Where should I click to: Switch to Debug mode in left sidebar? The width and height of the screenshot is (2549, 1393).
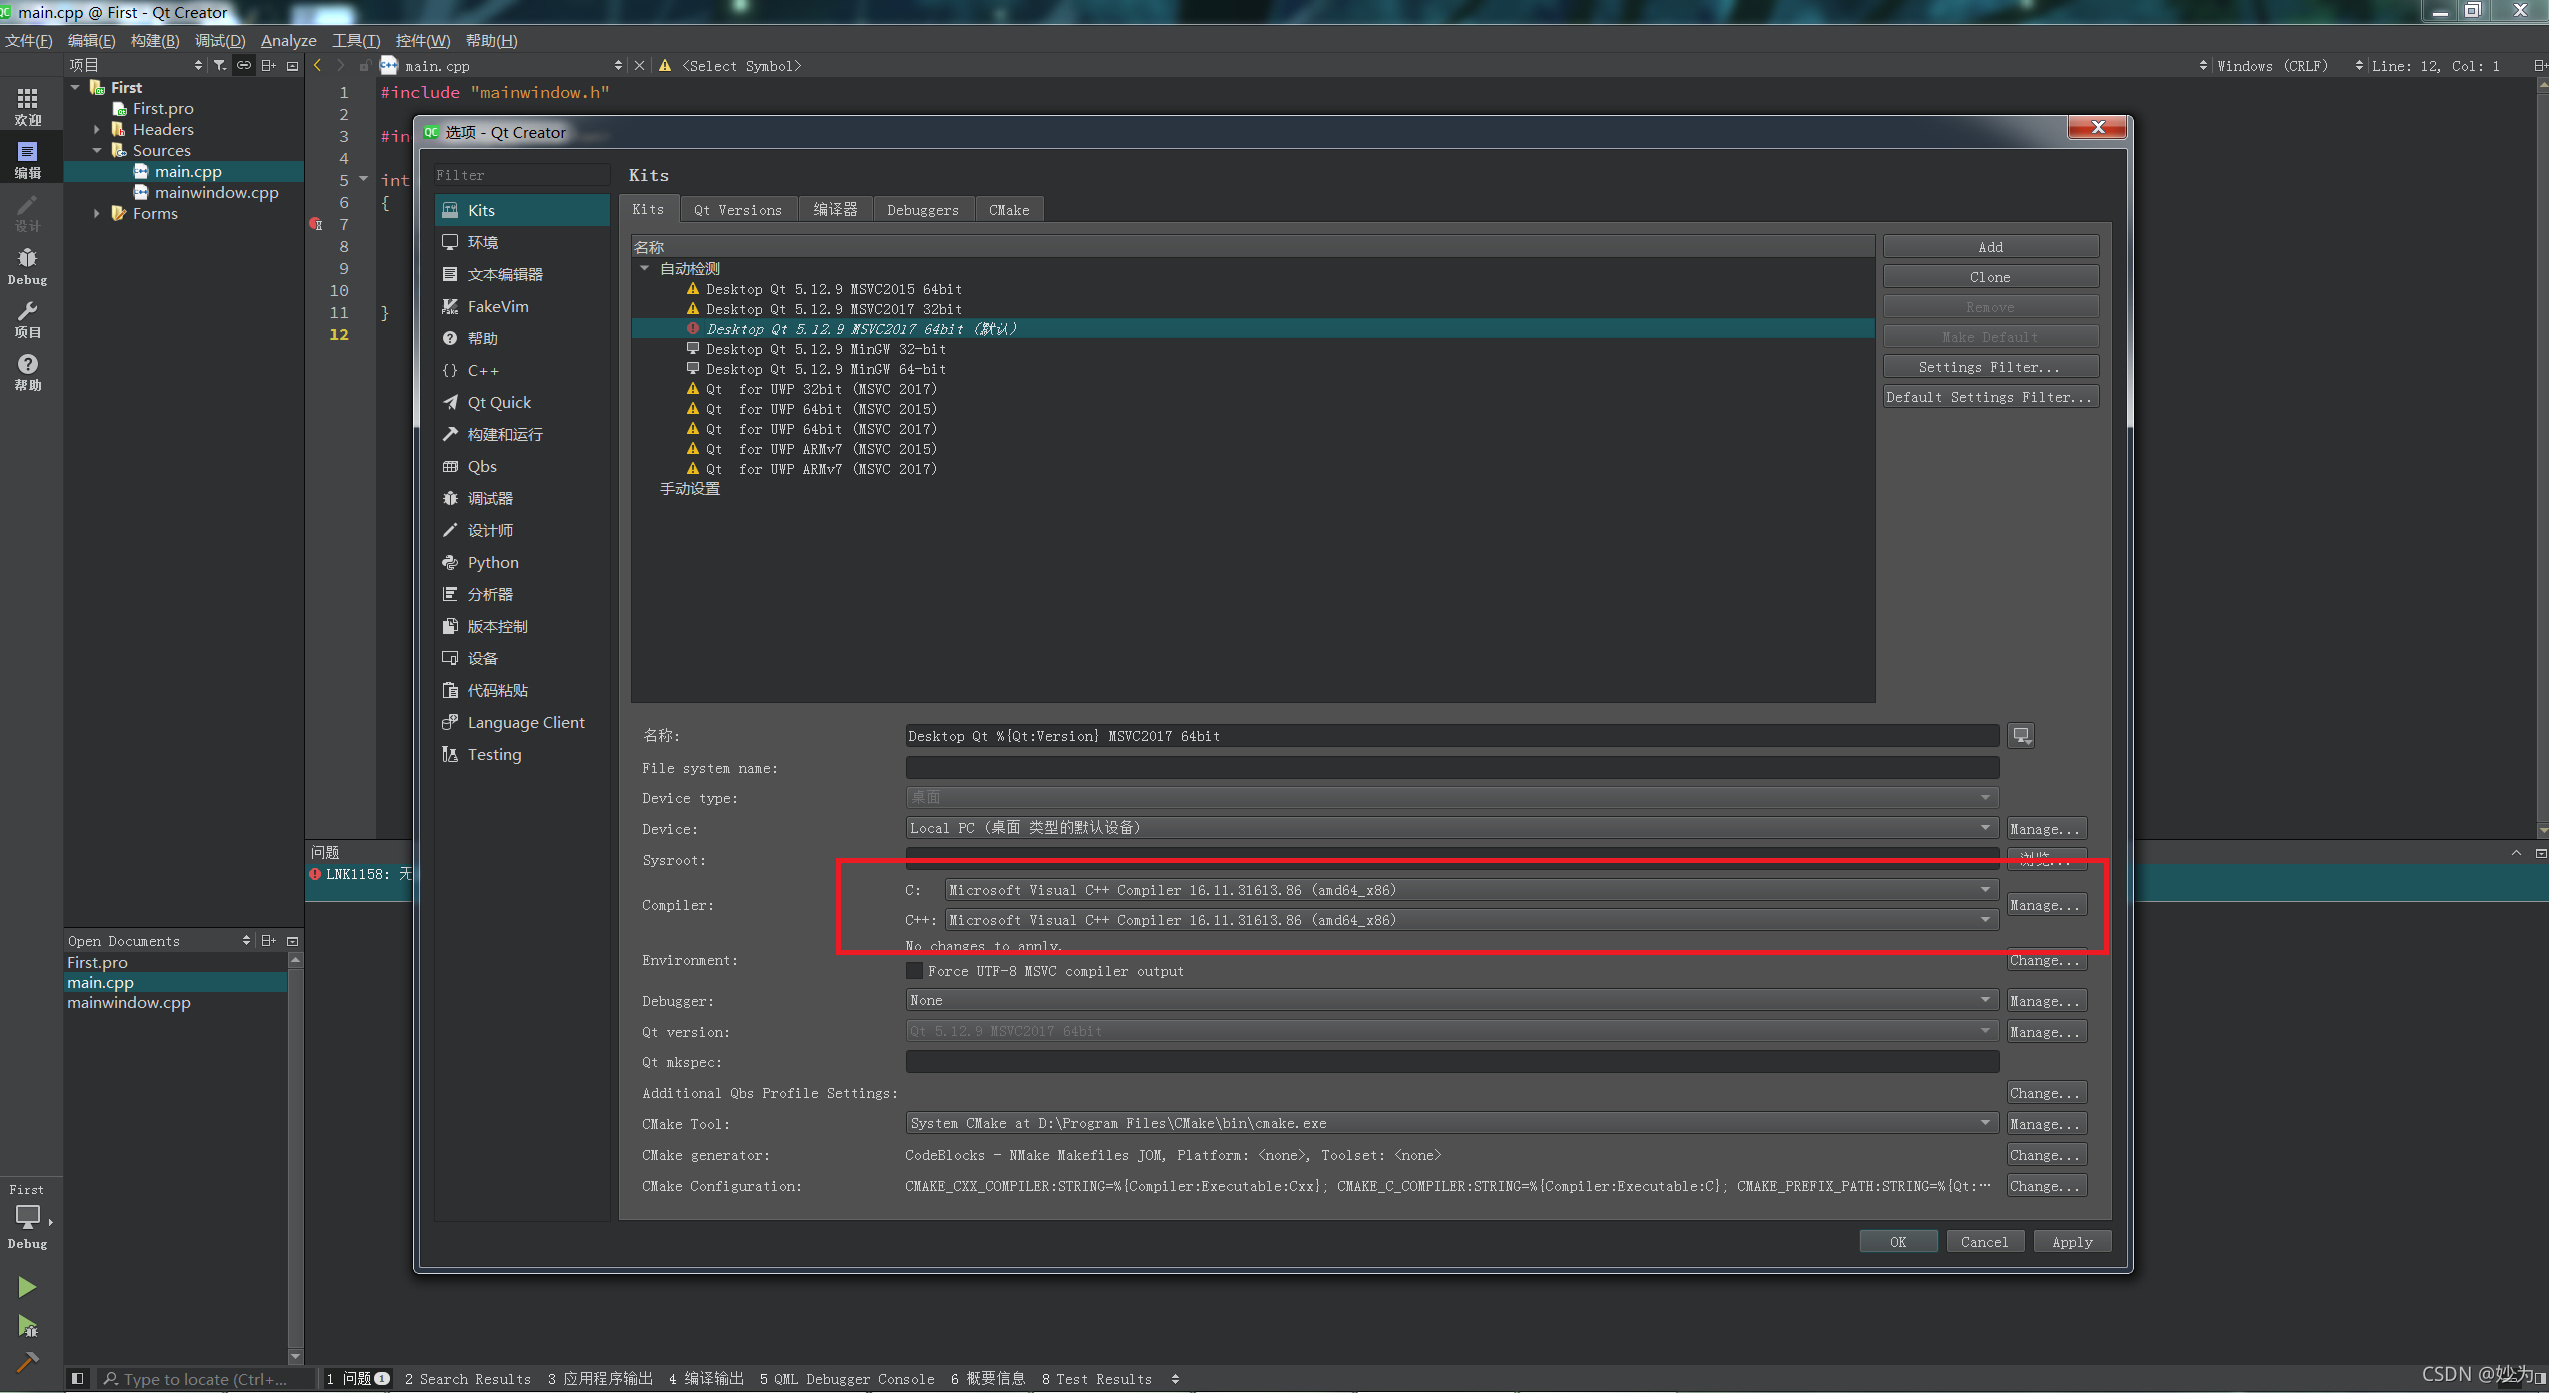pyautogui.click(x=27, y=266)
